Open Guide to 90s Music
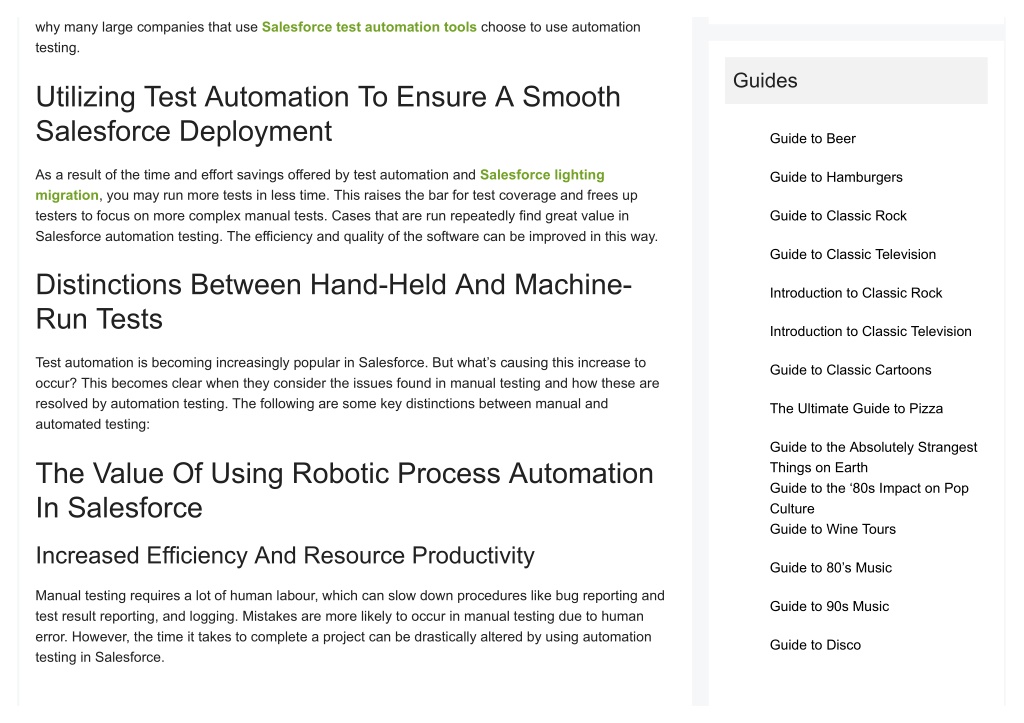 point(829,606)
